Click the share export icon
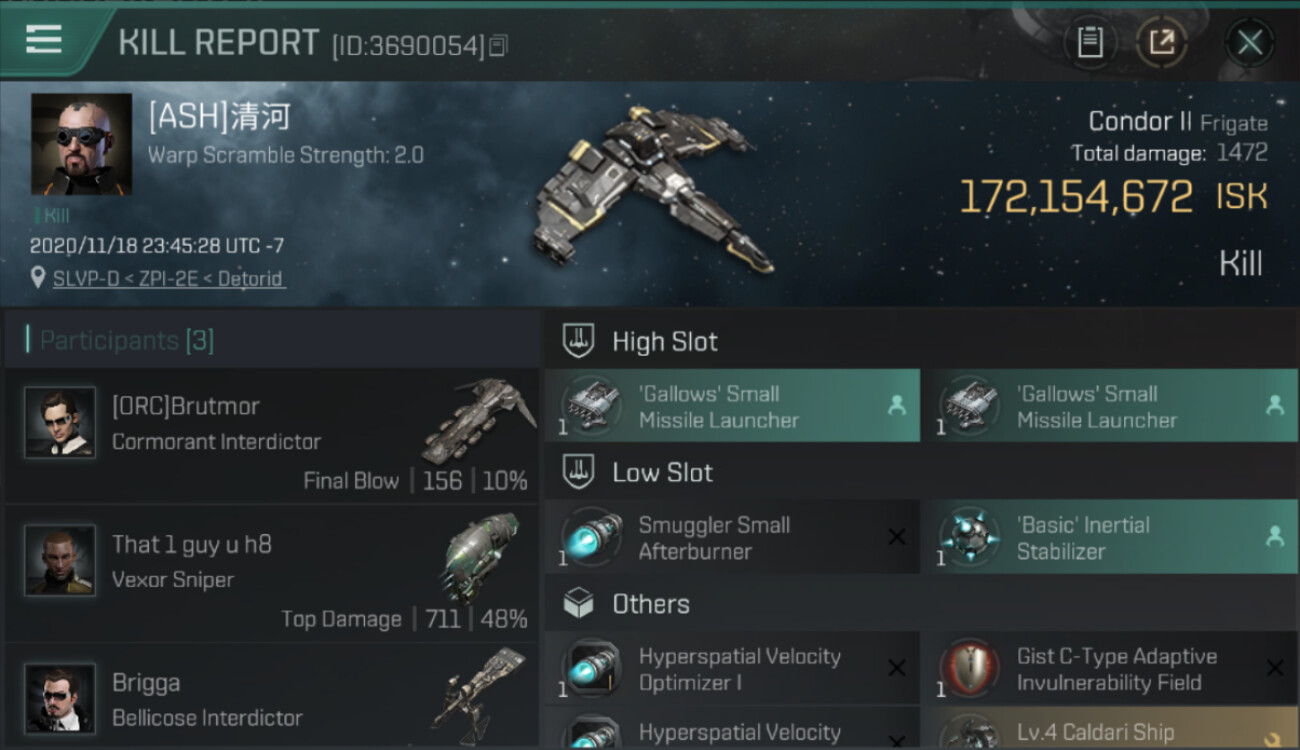 pos(1161,42)
